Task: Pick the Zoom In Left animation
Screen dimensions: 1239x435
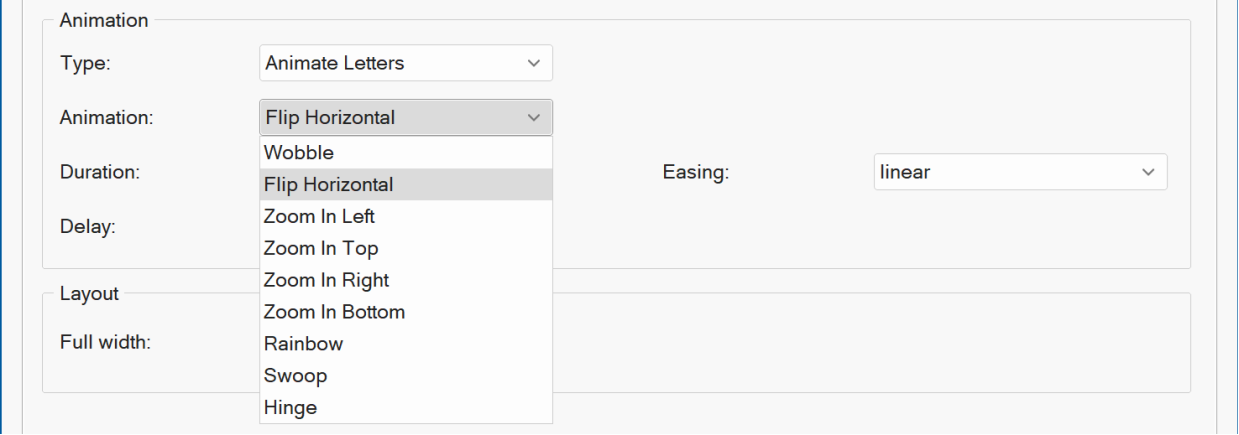Action: 319,216
